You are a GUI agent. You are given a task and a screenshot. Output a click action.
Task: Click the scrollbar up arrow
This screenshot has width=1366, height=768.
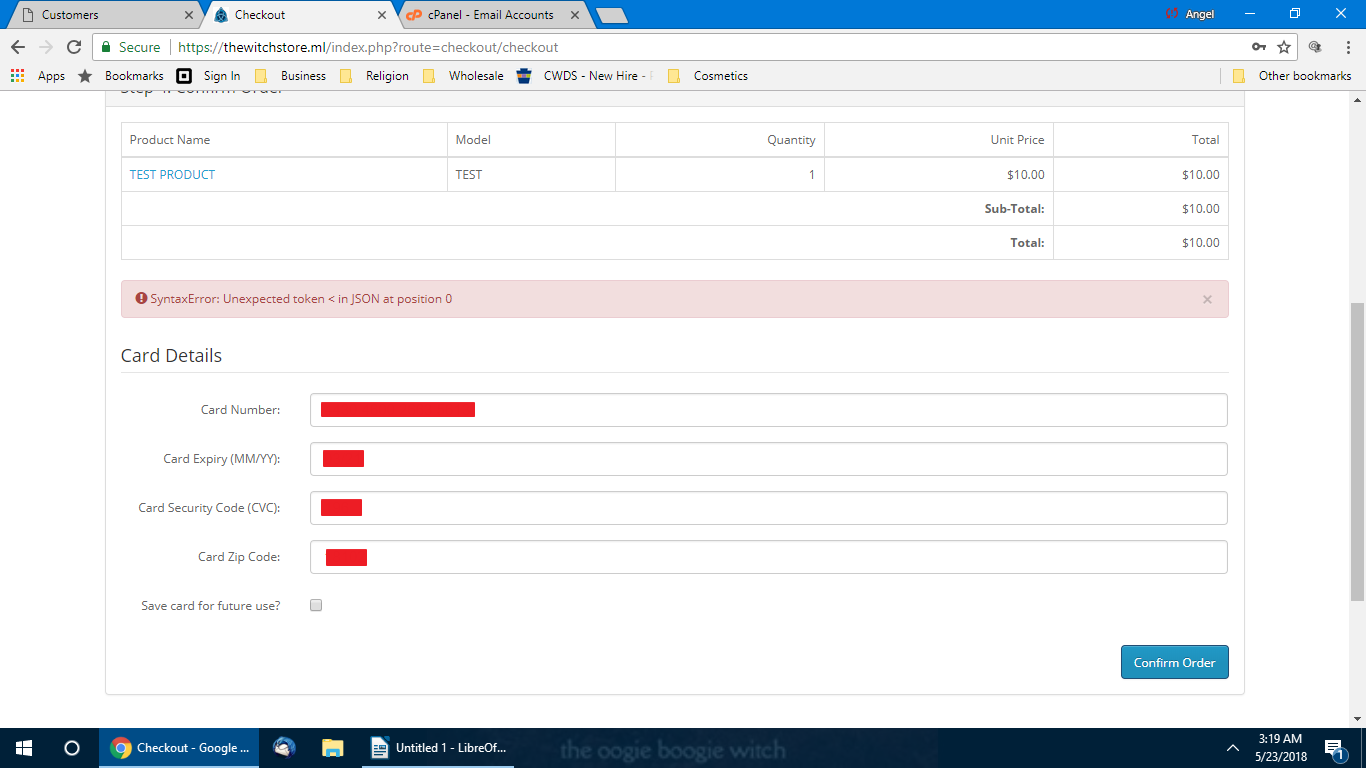1357,100
